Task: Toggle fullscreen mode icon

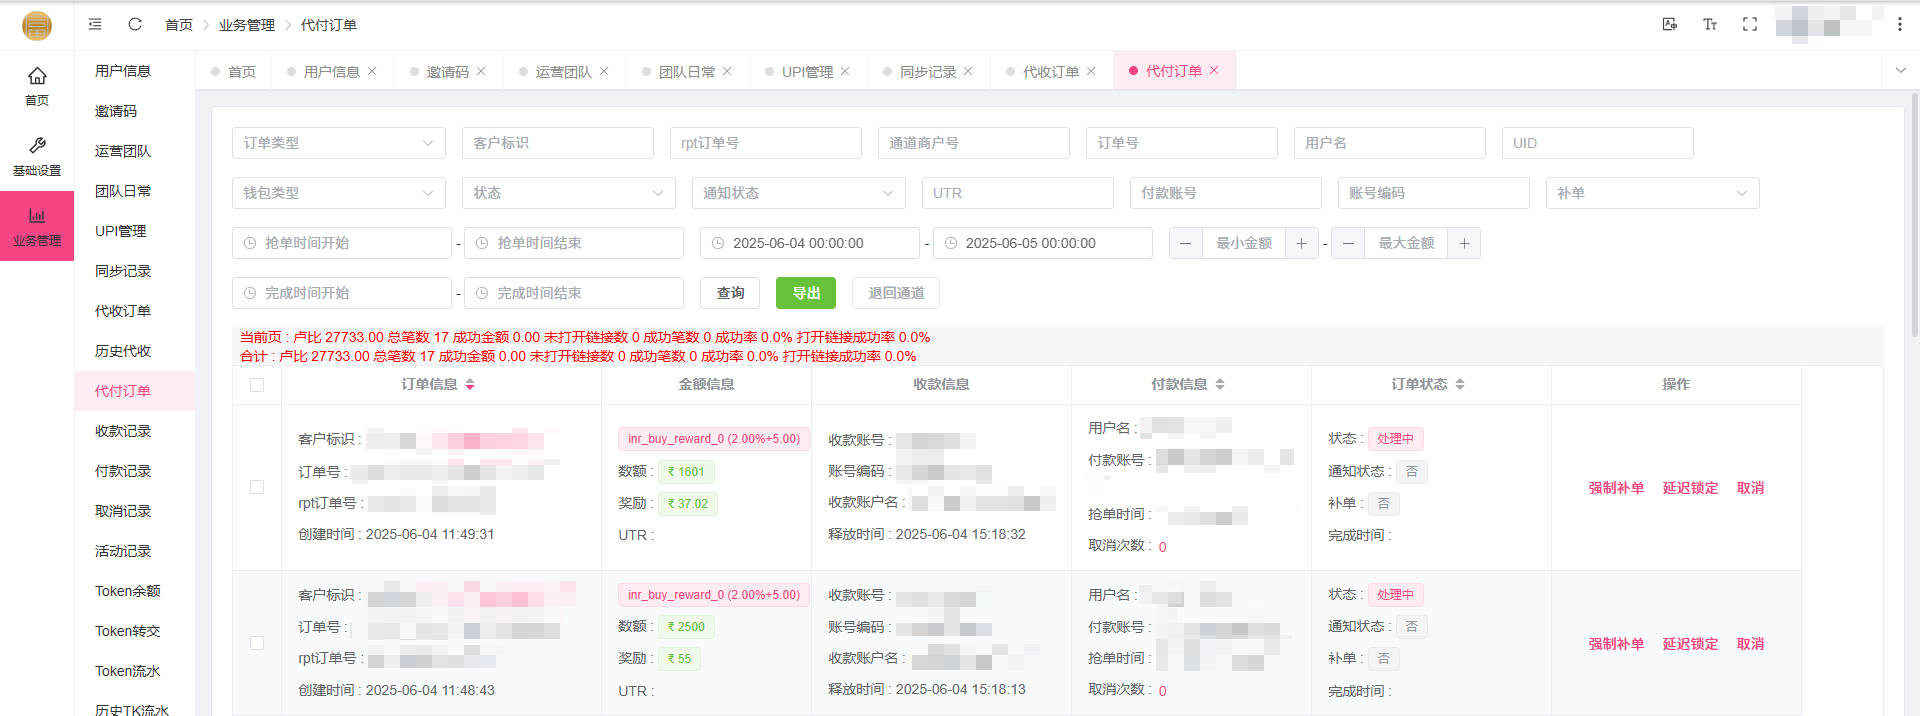Action: (x=1749, y=24)
